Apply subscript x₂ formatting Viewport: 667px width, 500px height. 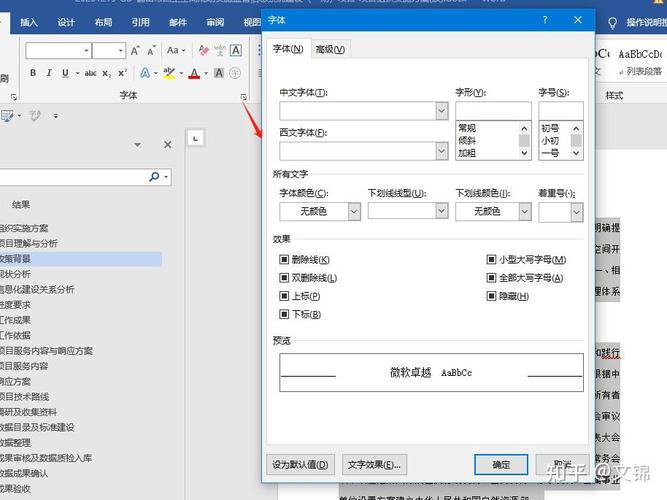(106, 73)
